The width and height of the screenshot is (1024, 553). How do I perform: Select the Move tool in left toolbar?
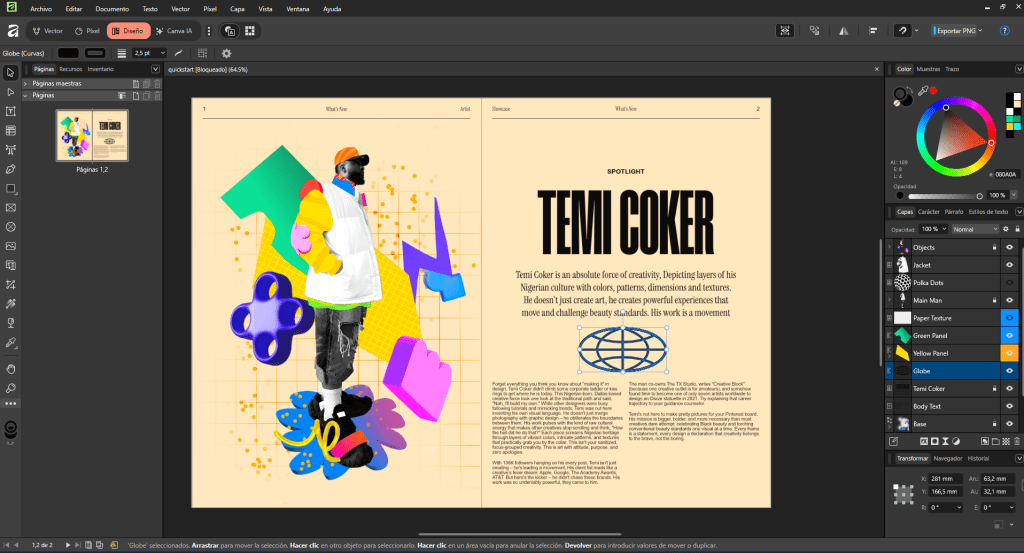coord(10,72)
